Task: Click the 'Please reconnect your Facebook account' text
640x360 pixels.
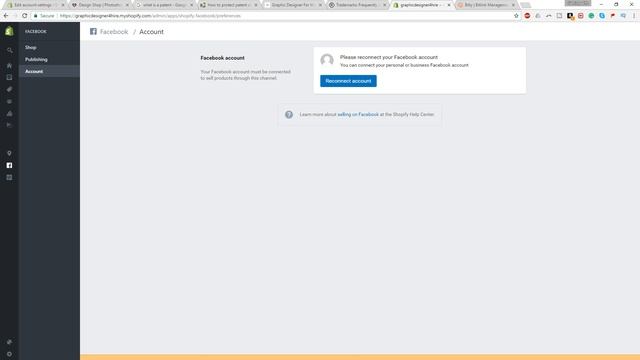Action: pos(389,57)
